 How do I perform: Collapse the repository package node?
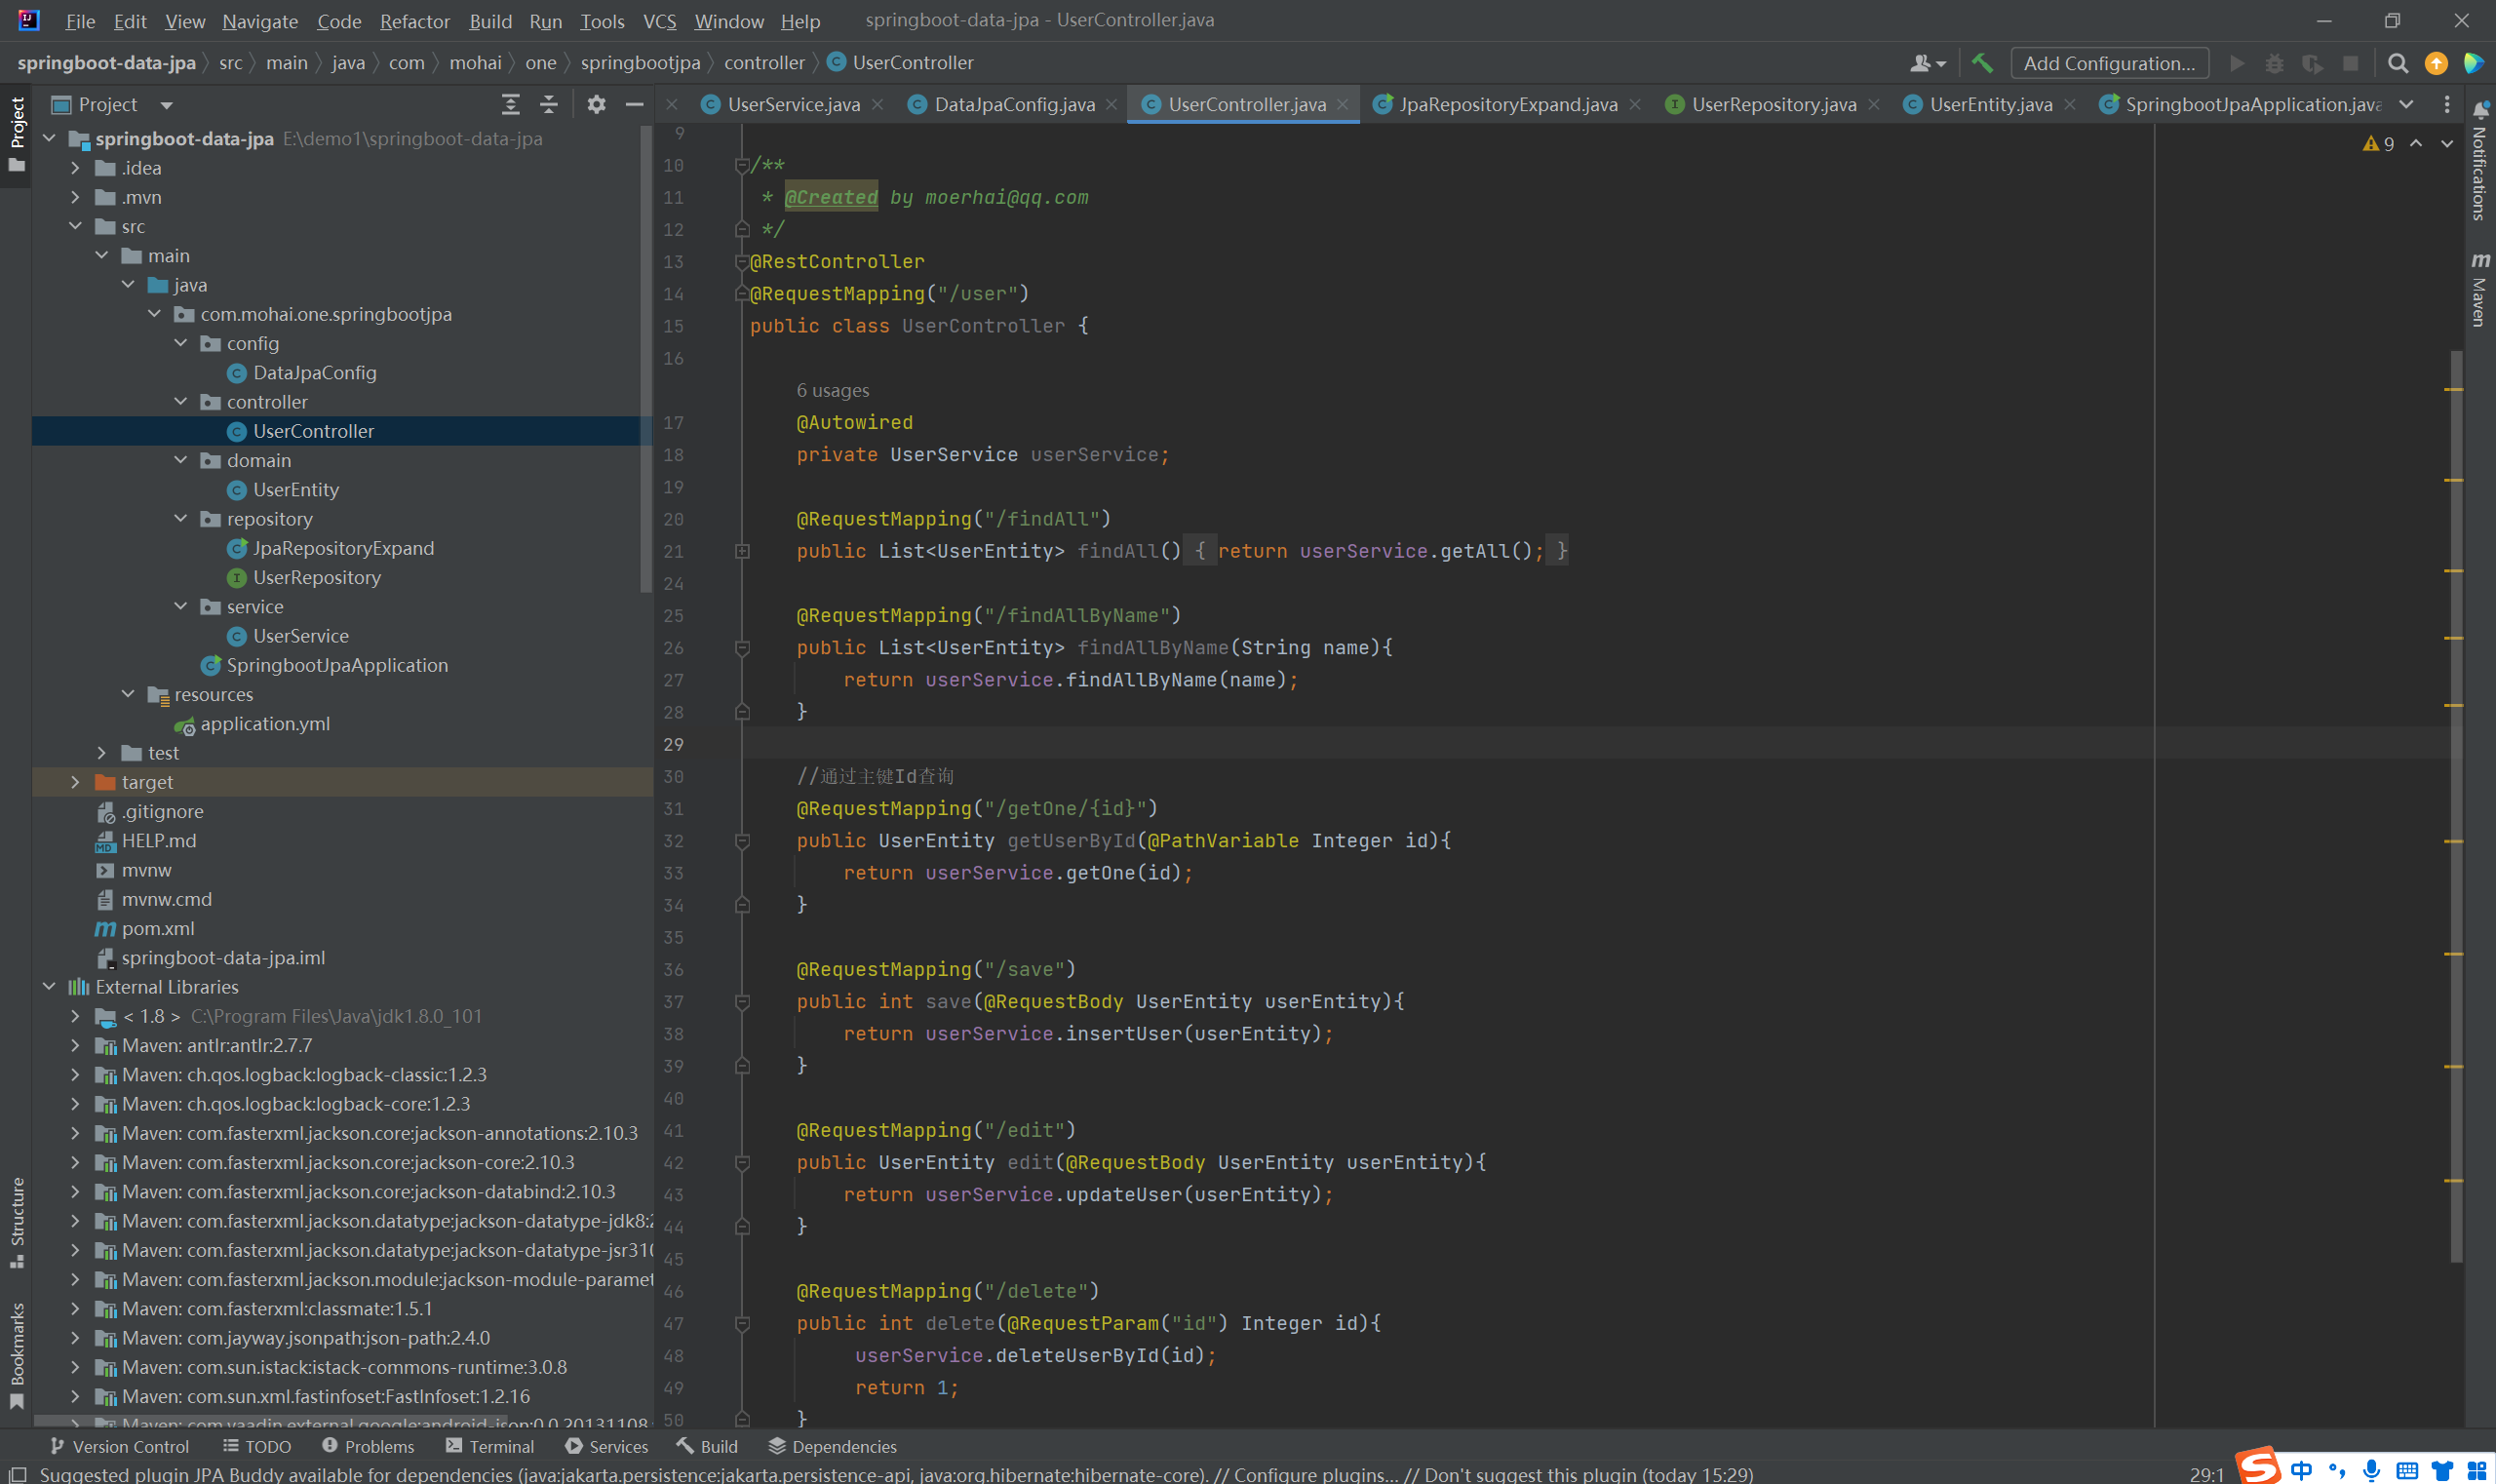pyautogui.click(x=181, y=519)
